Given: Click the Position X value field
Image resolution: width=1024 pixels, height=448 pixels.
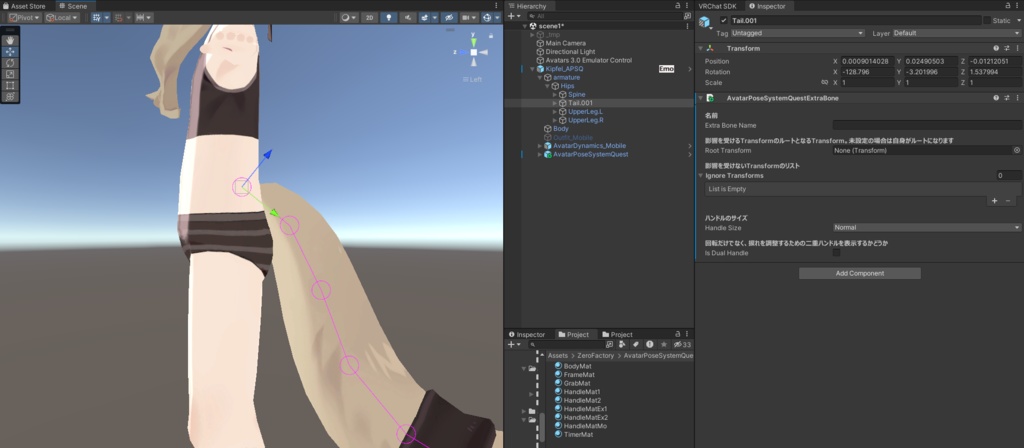Looking at the screenshot, I should (x=867, y=61).
